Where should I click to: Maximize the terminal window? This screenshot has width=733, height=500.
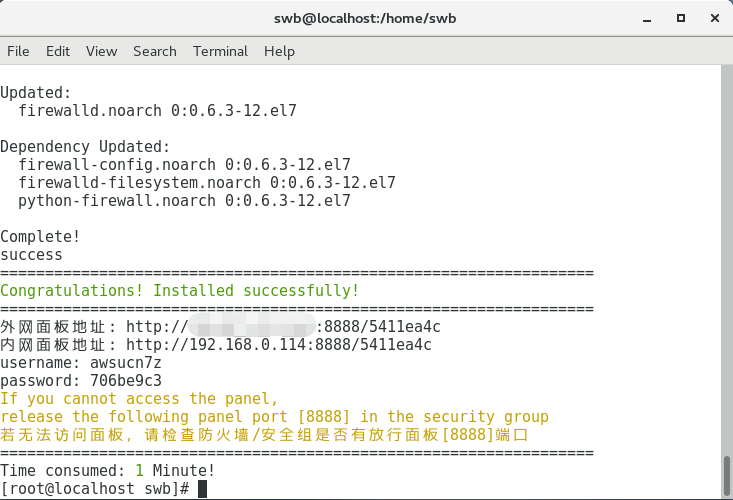pyautogui.click(x=681, y=18)
